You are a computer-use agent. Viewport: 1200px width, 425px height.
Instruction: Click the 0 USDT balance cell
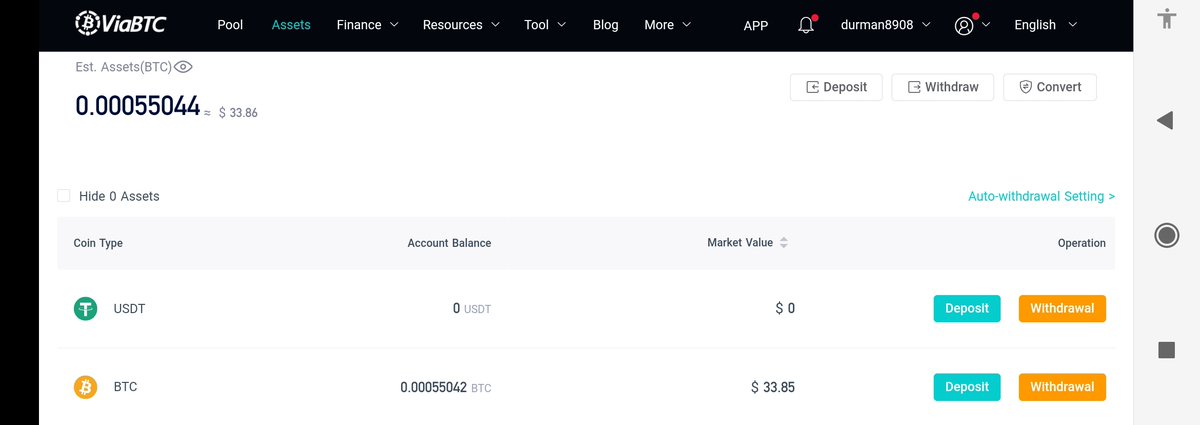[x=472, y=309]
